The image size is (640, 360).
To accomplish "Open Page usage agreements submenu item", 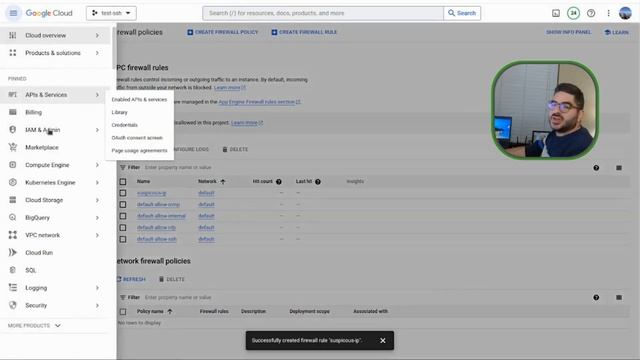I will 139,151.
